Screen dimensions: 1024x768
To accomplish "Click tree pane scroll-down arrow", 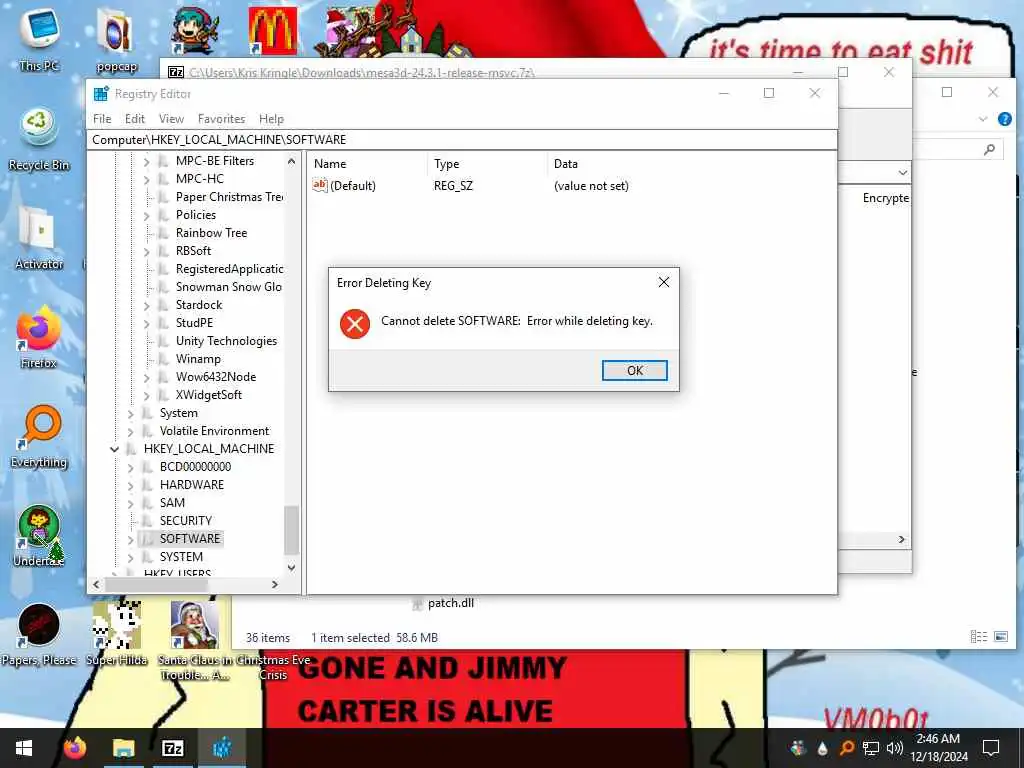I will click(291, 568).
